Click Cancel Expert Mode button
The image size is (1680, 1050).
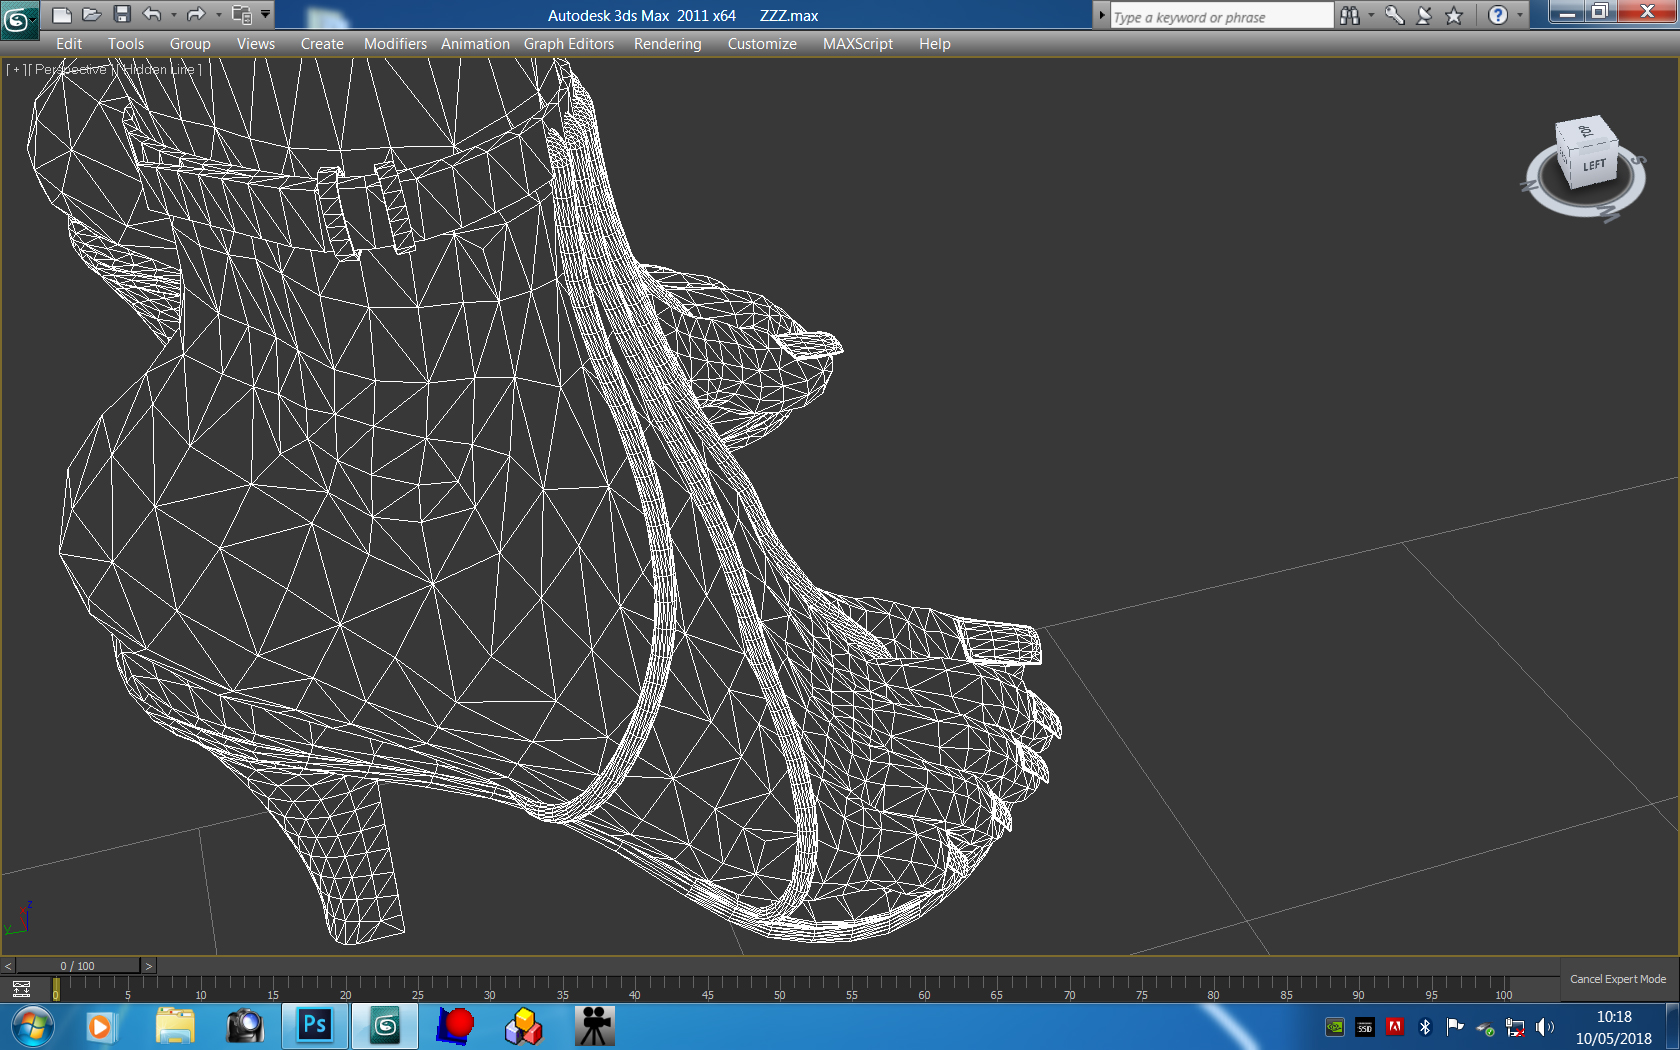click(1617, 979)
